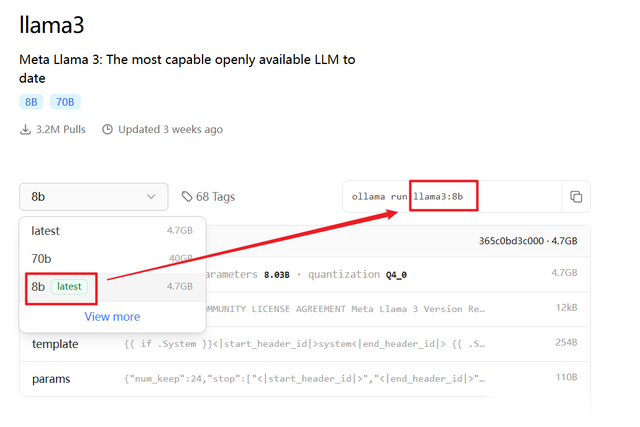Image resolution: width=640 pixels, height=427 pixels.
Task: Click the ollama run llama3:8b command field
Action: point(452,197)
